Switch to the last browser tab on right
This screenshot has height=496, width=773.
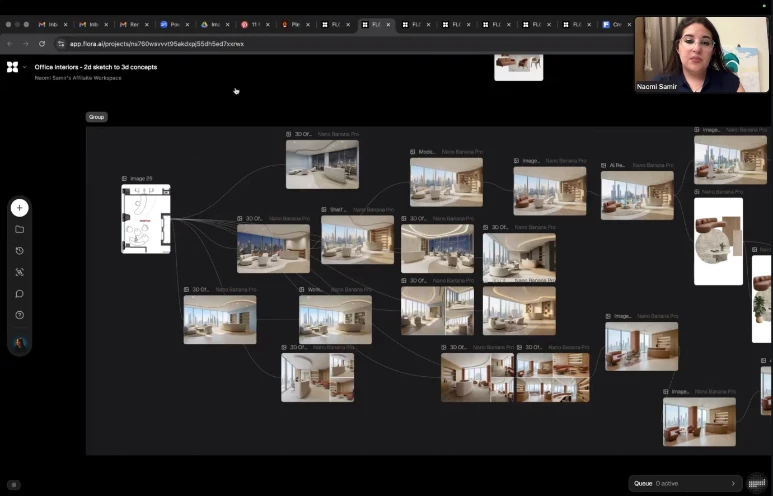[x=612, y=24]
